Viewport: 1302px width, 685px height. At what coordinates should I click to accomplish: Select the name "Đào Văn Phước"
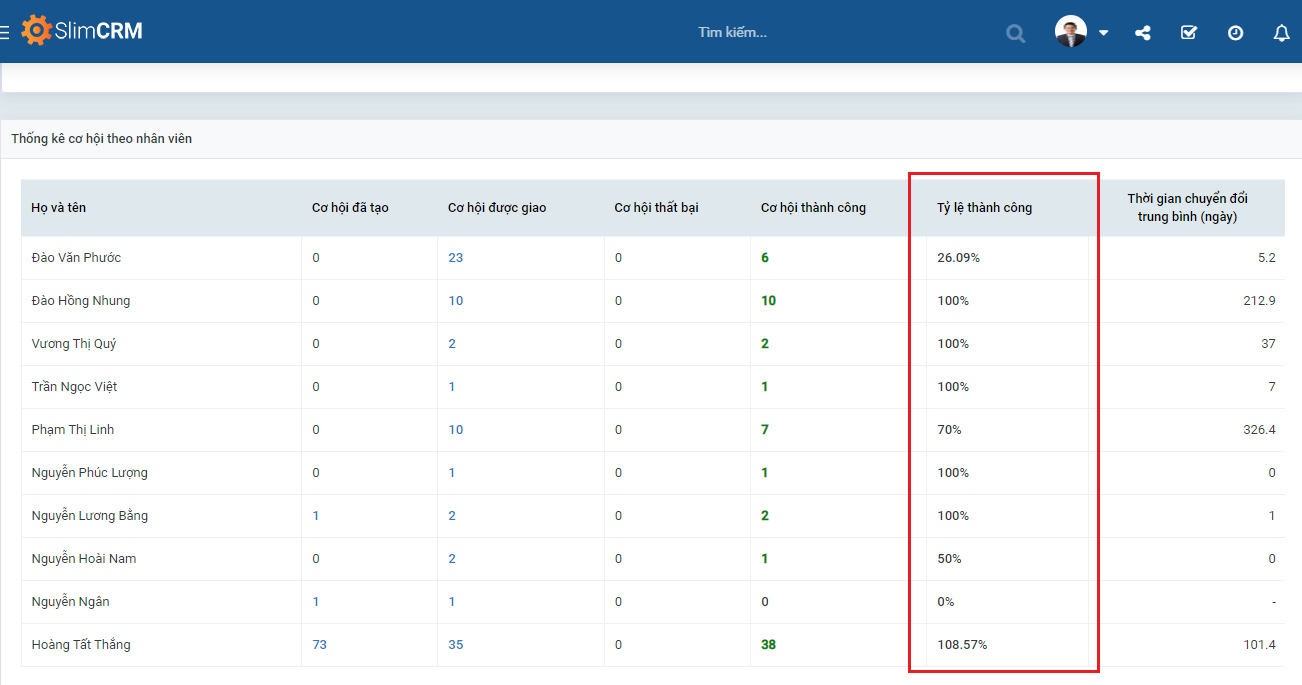[x=76, y=258]
